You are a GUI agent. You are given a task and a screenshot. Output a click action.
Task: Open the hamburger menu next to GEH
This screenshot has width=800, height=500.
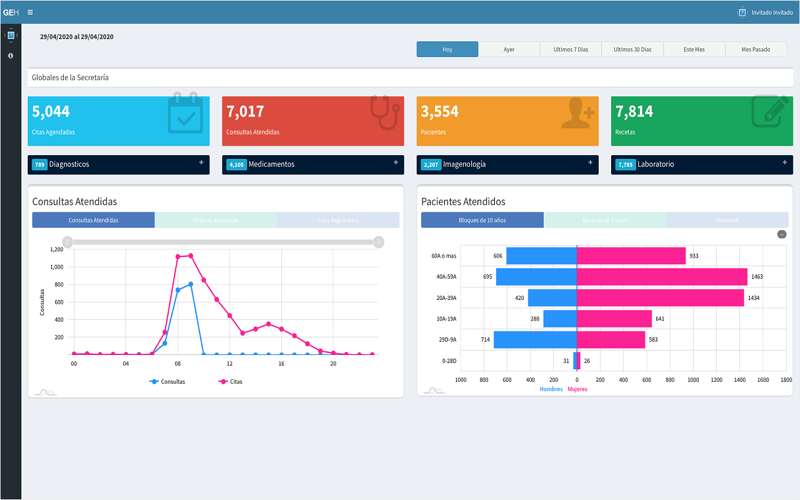click(30, 12)
